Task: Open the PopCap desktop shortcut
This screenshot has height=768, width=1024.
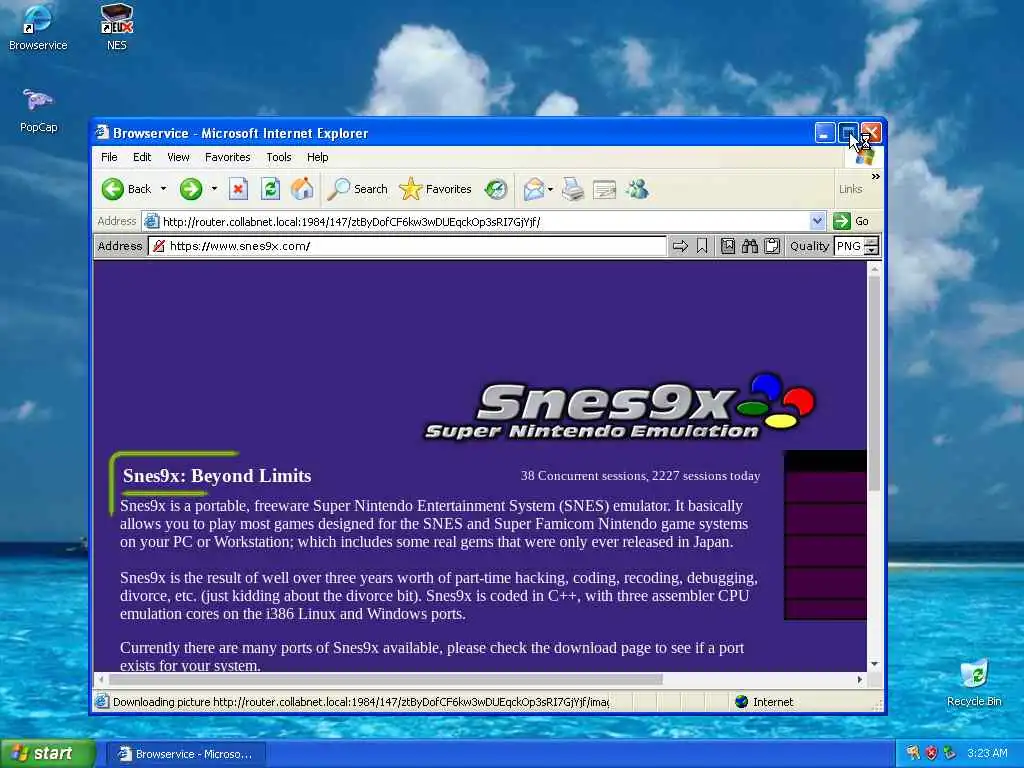Action: (x=39, y=110)
